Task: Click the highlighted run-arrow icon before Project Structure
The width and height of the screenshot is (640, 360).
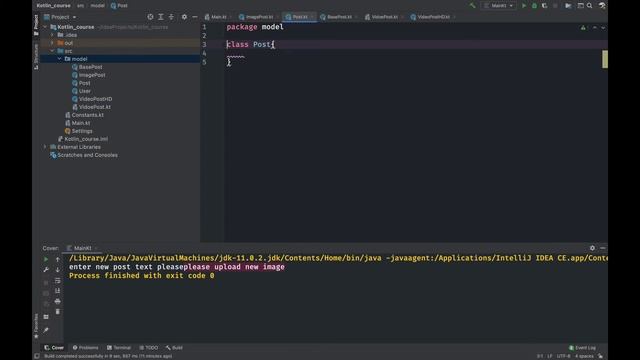Action: coord(568,6)
